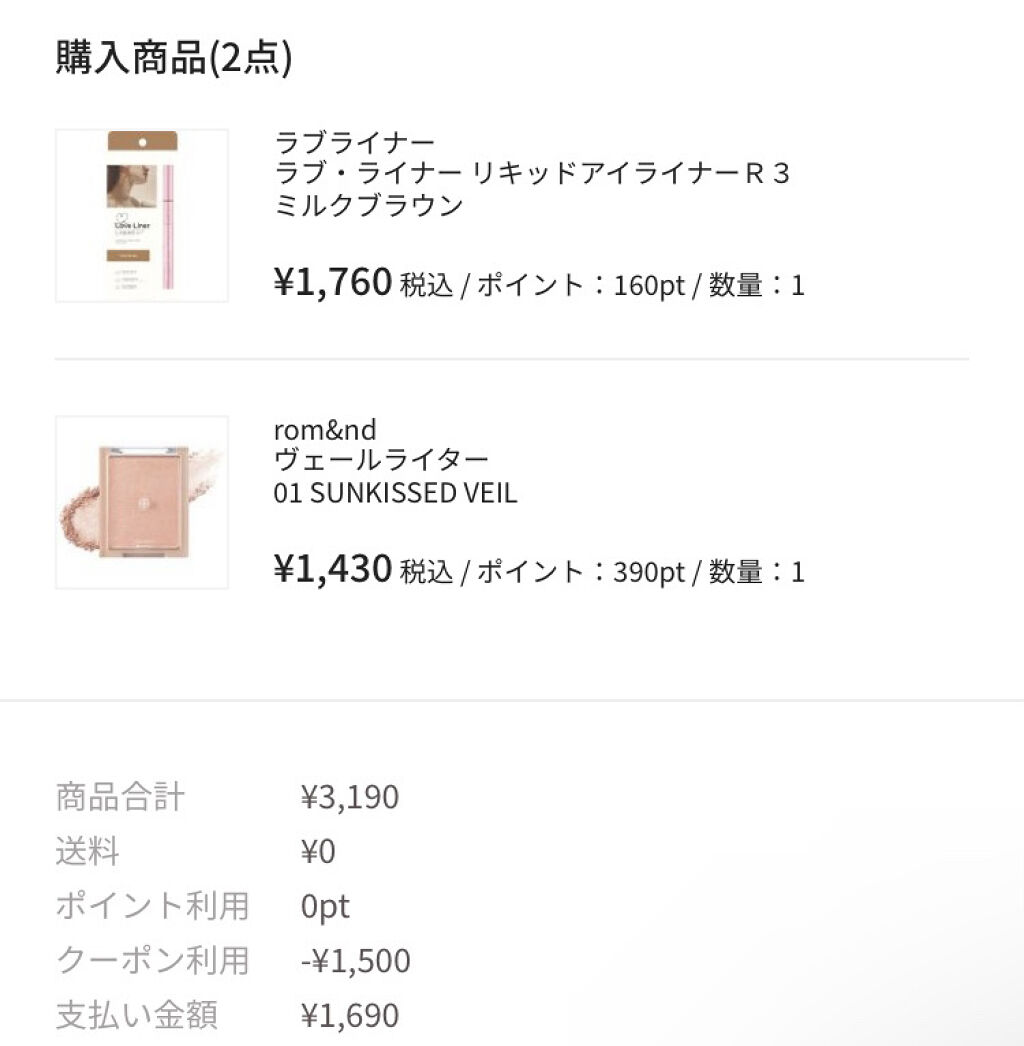This screenshot has width=1024, height=1046.
Task: Click the クーポン利用 label
Action: tap(151, 960)
